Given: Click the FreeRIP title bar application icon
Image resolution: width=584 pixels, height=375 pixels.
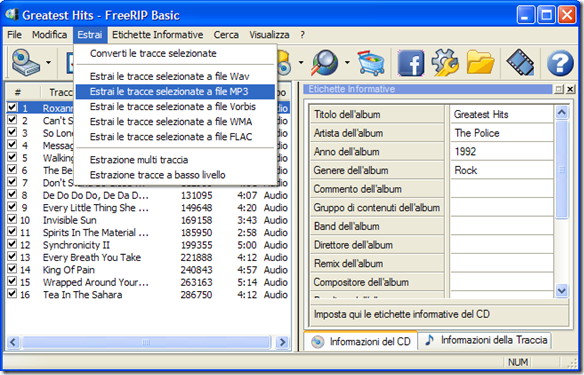Looking at the screenshot, I should click(12, 15).
